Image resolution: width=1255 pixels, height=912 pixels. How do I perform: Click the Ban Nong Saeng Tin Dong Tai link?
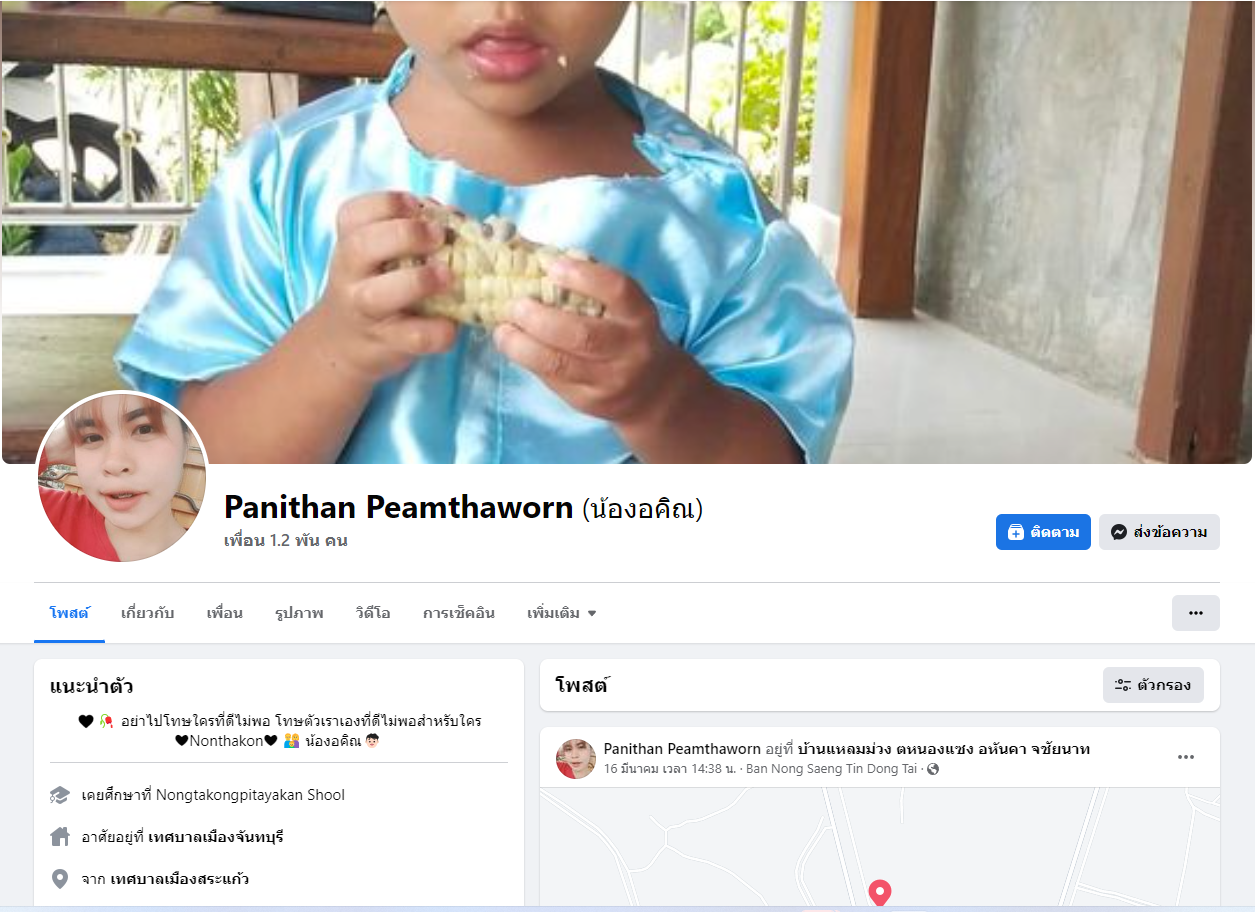click(x=831, y=769)
